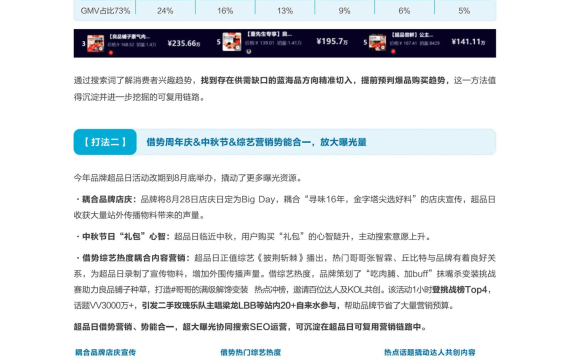Click the rank number 3 in product banner
Screen dimensions: 570x360
tap(83, 44)
